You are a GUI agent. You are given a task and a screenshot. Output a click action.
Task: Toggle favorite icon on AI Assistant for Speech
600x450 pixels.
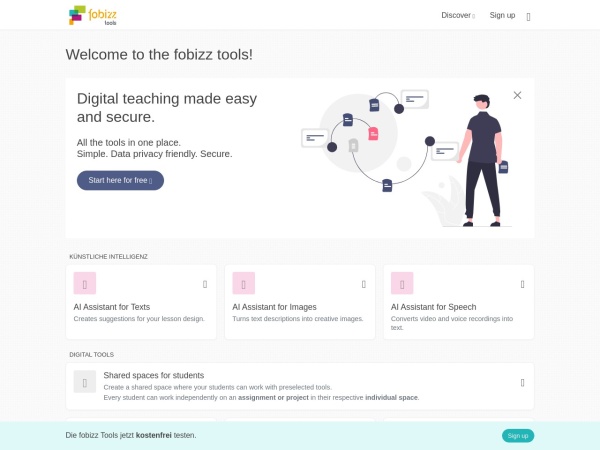tap(522, 284)
